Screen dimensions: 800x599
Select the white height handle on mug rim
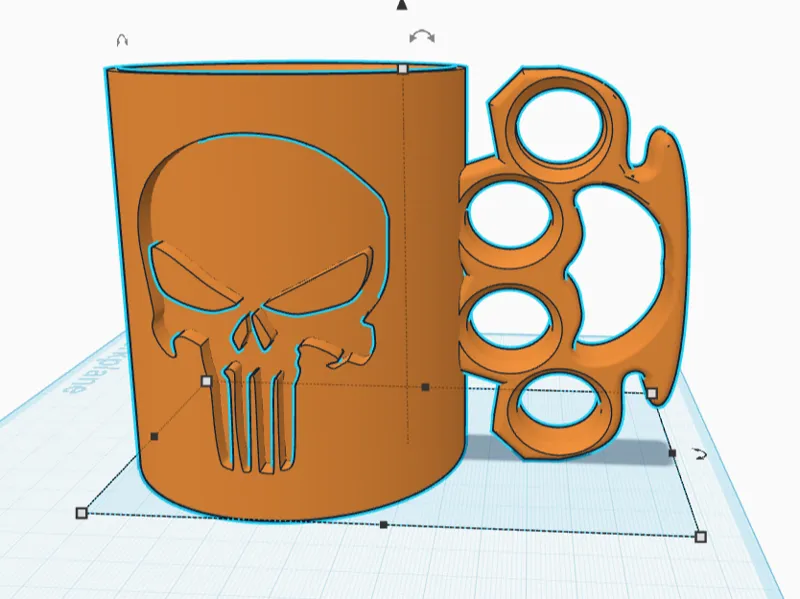click(403, 68)
